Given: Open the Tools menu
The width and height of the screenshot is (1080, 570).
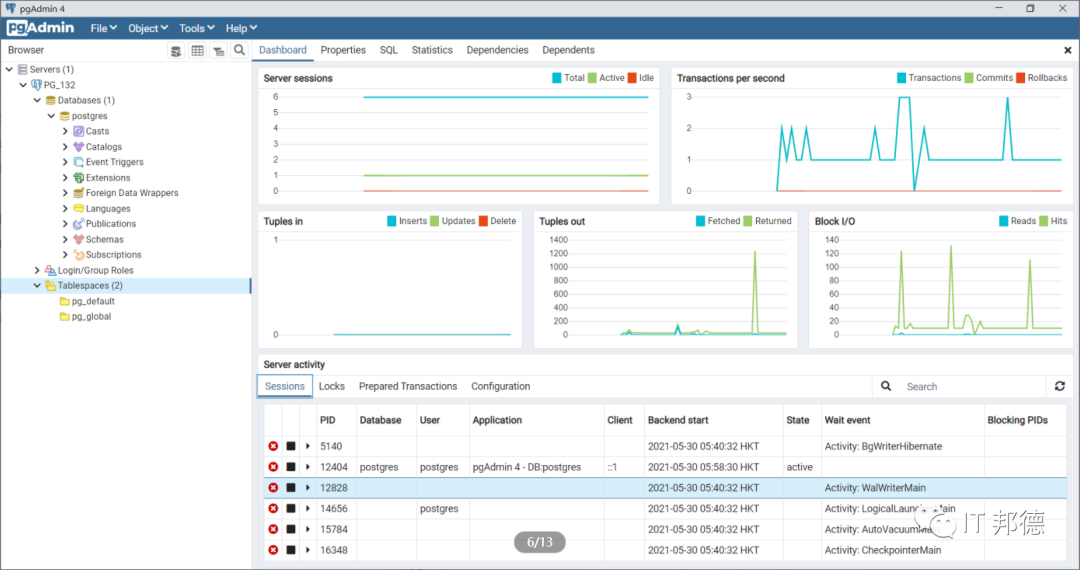Looking at the screenshot, I should click(x=196, y=28).
